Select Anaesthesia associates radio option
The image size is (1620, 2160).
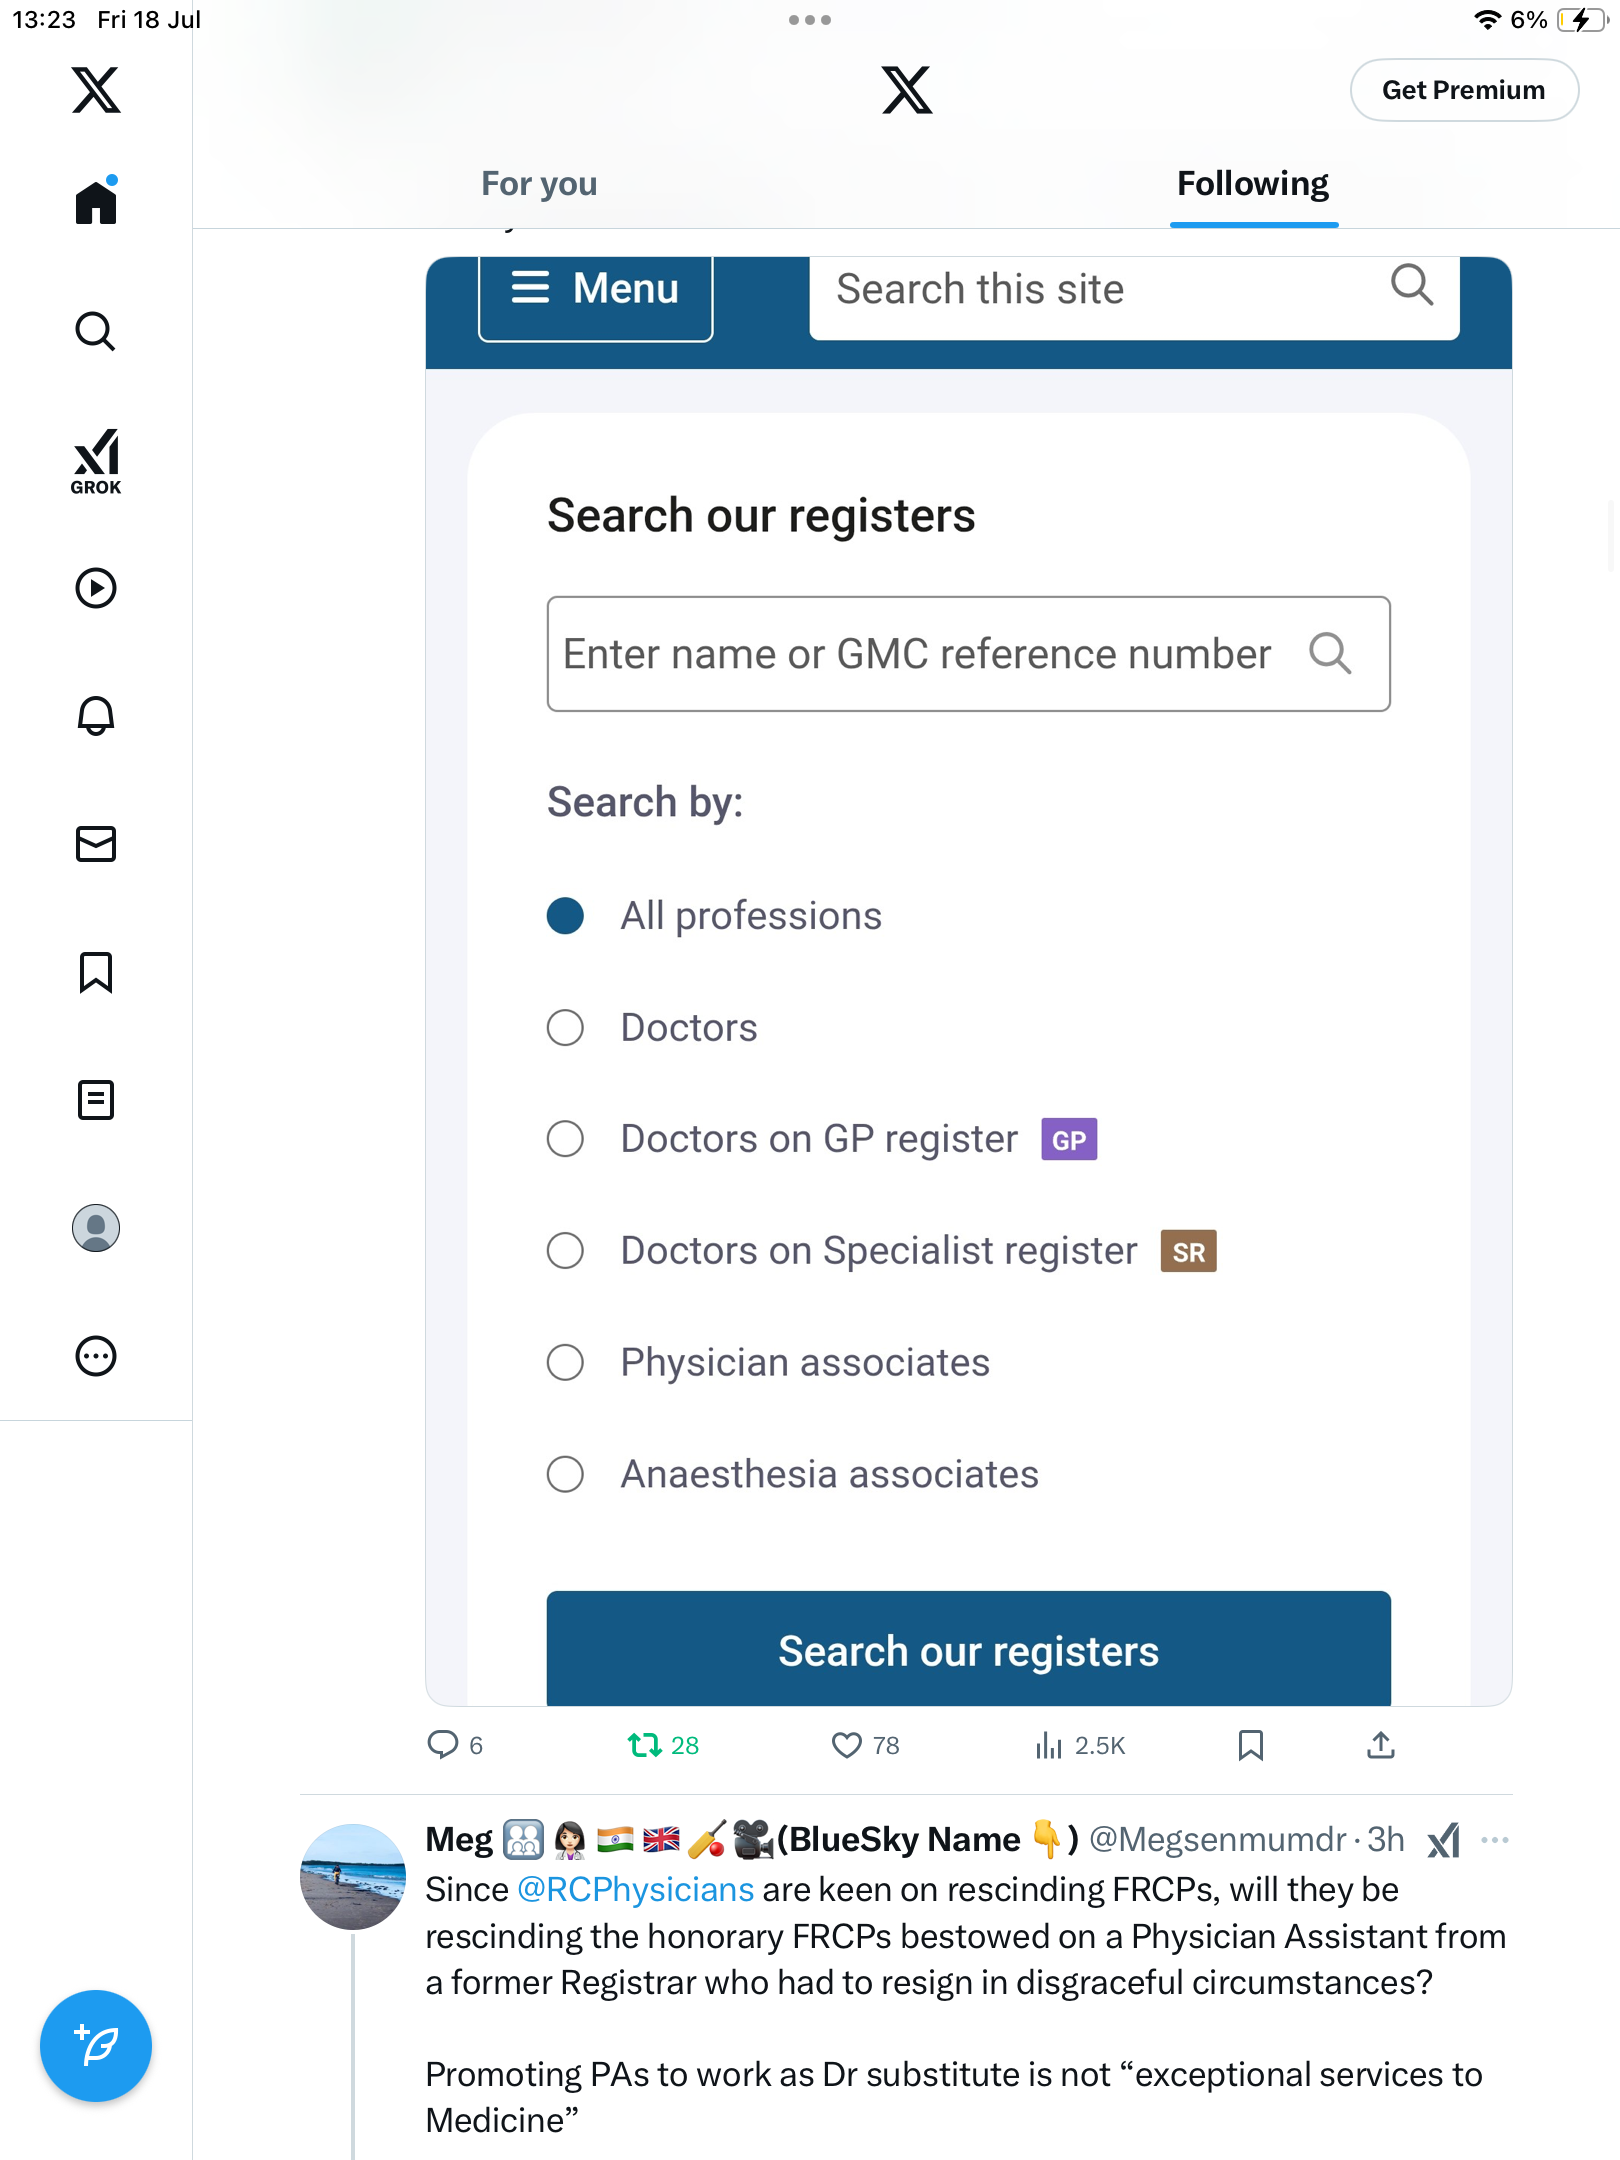565,1474
